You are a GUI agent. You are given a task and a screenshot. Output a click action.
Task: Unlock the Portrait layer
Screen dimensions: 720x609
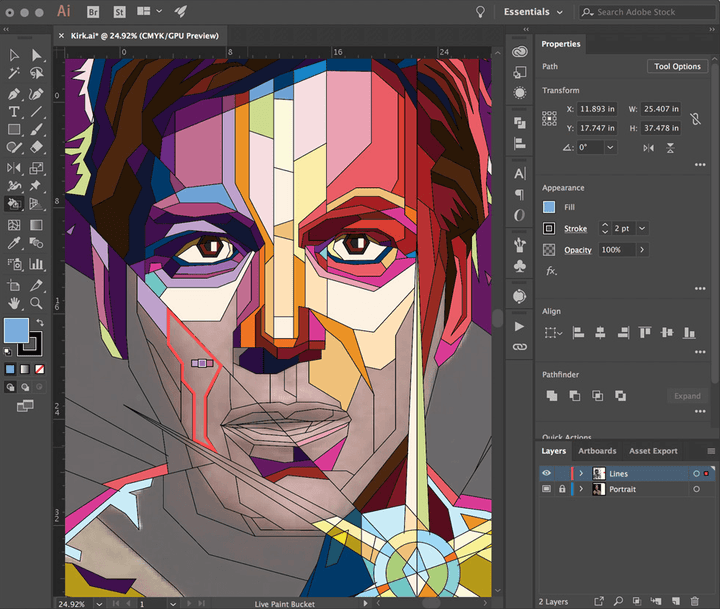click(560, 490)
